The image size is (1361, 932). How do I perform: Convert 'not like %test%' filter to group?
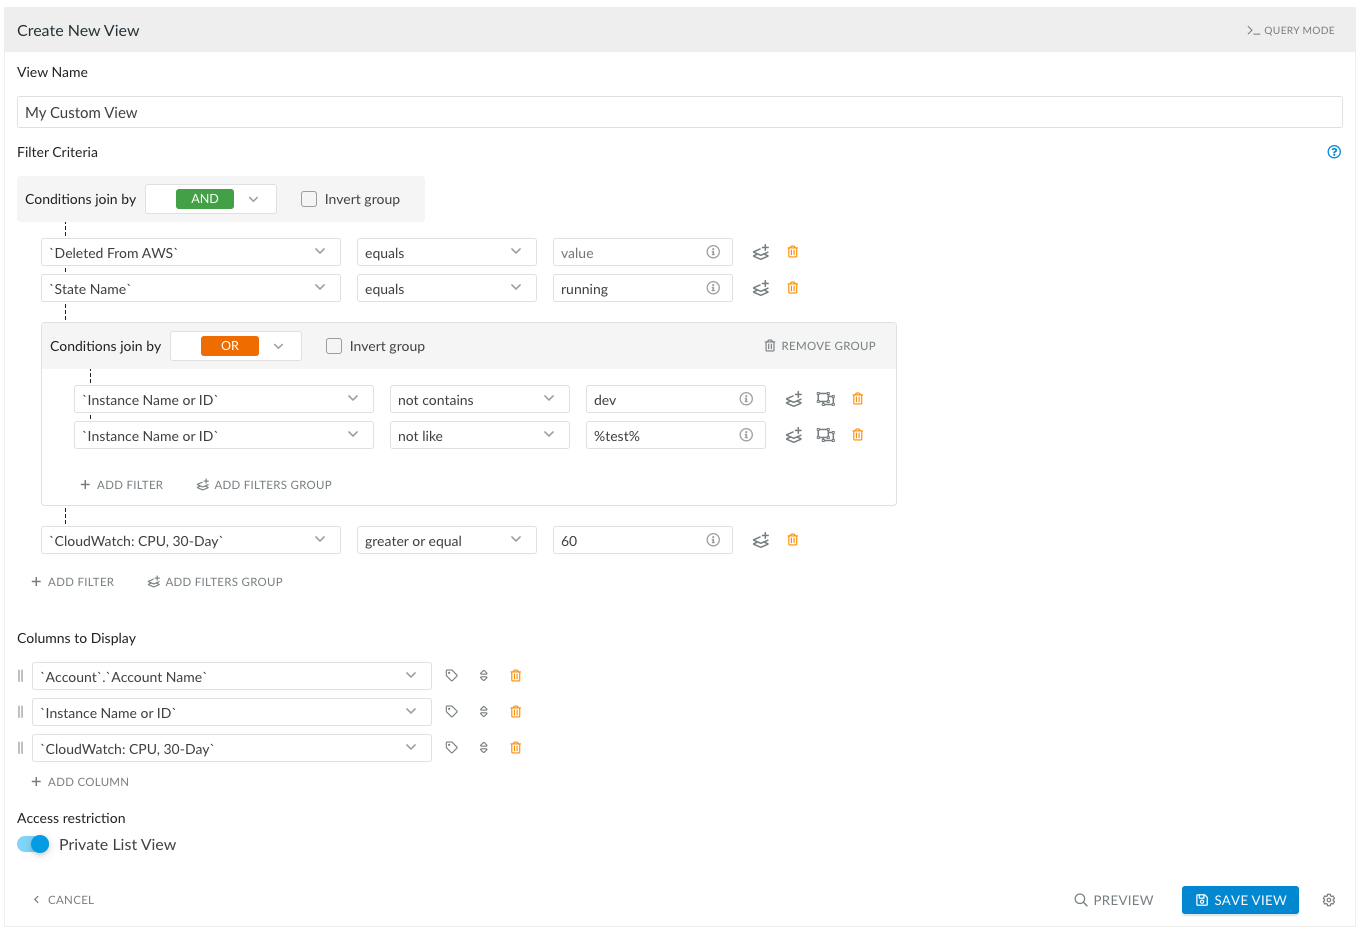pyautogui.click(x=794, y=435)
